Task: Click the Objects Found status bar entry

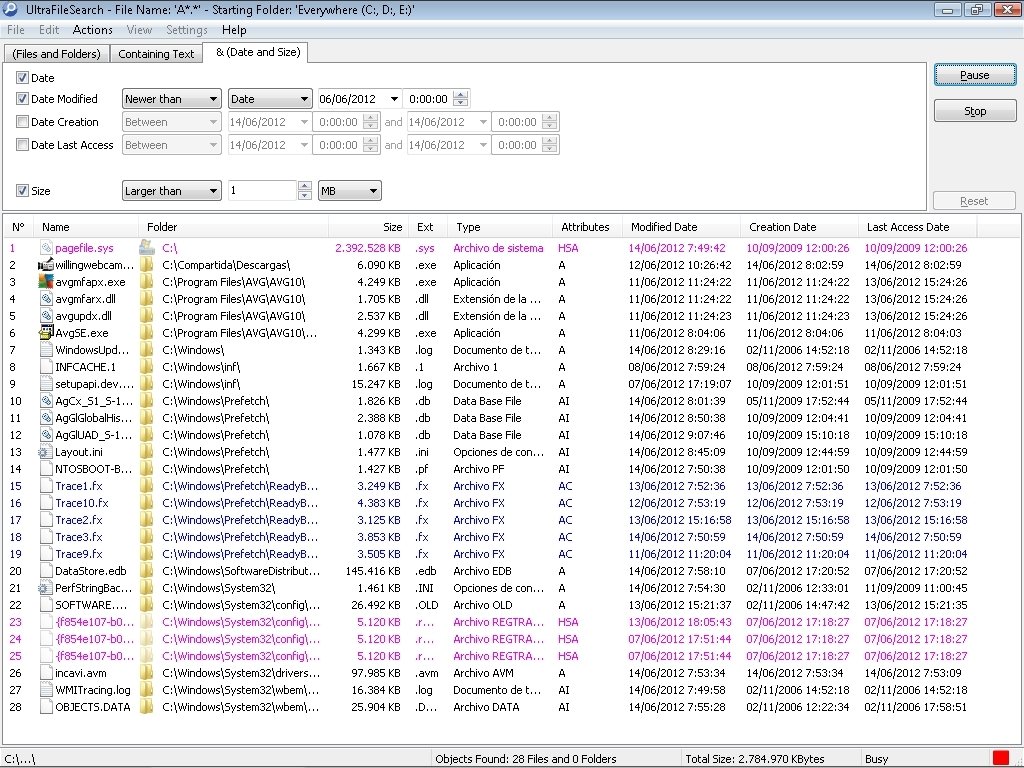Action: pos(526,759)
